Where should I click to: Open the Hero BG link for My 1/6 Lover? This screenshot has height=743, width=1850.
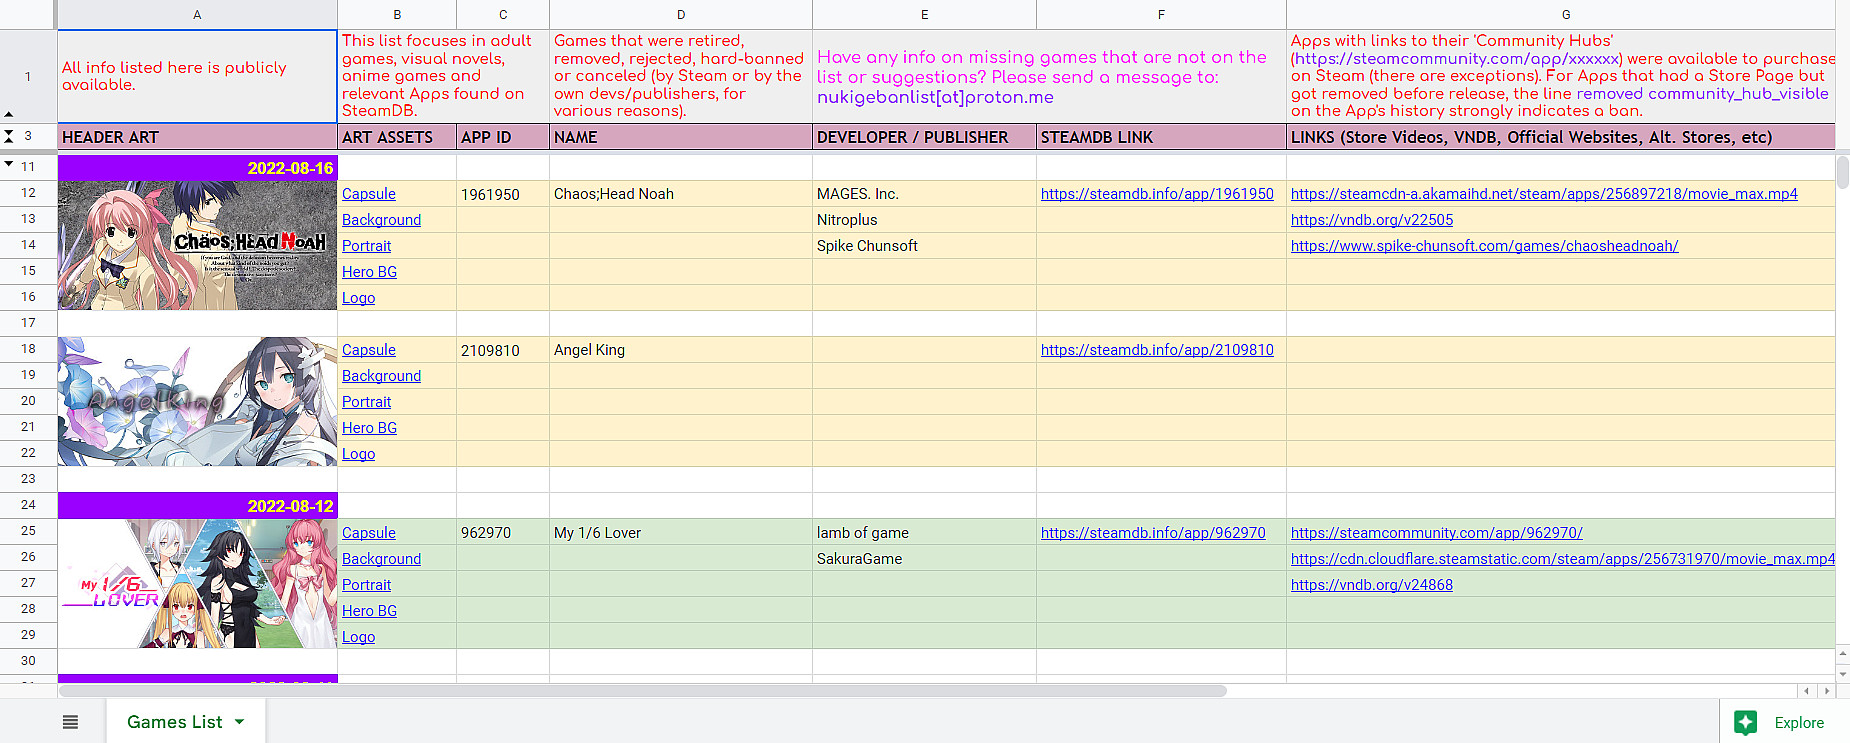(x=369, y=611)
